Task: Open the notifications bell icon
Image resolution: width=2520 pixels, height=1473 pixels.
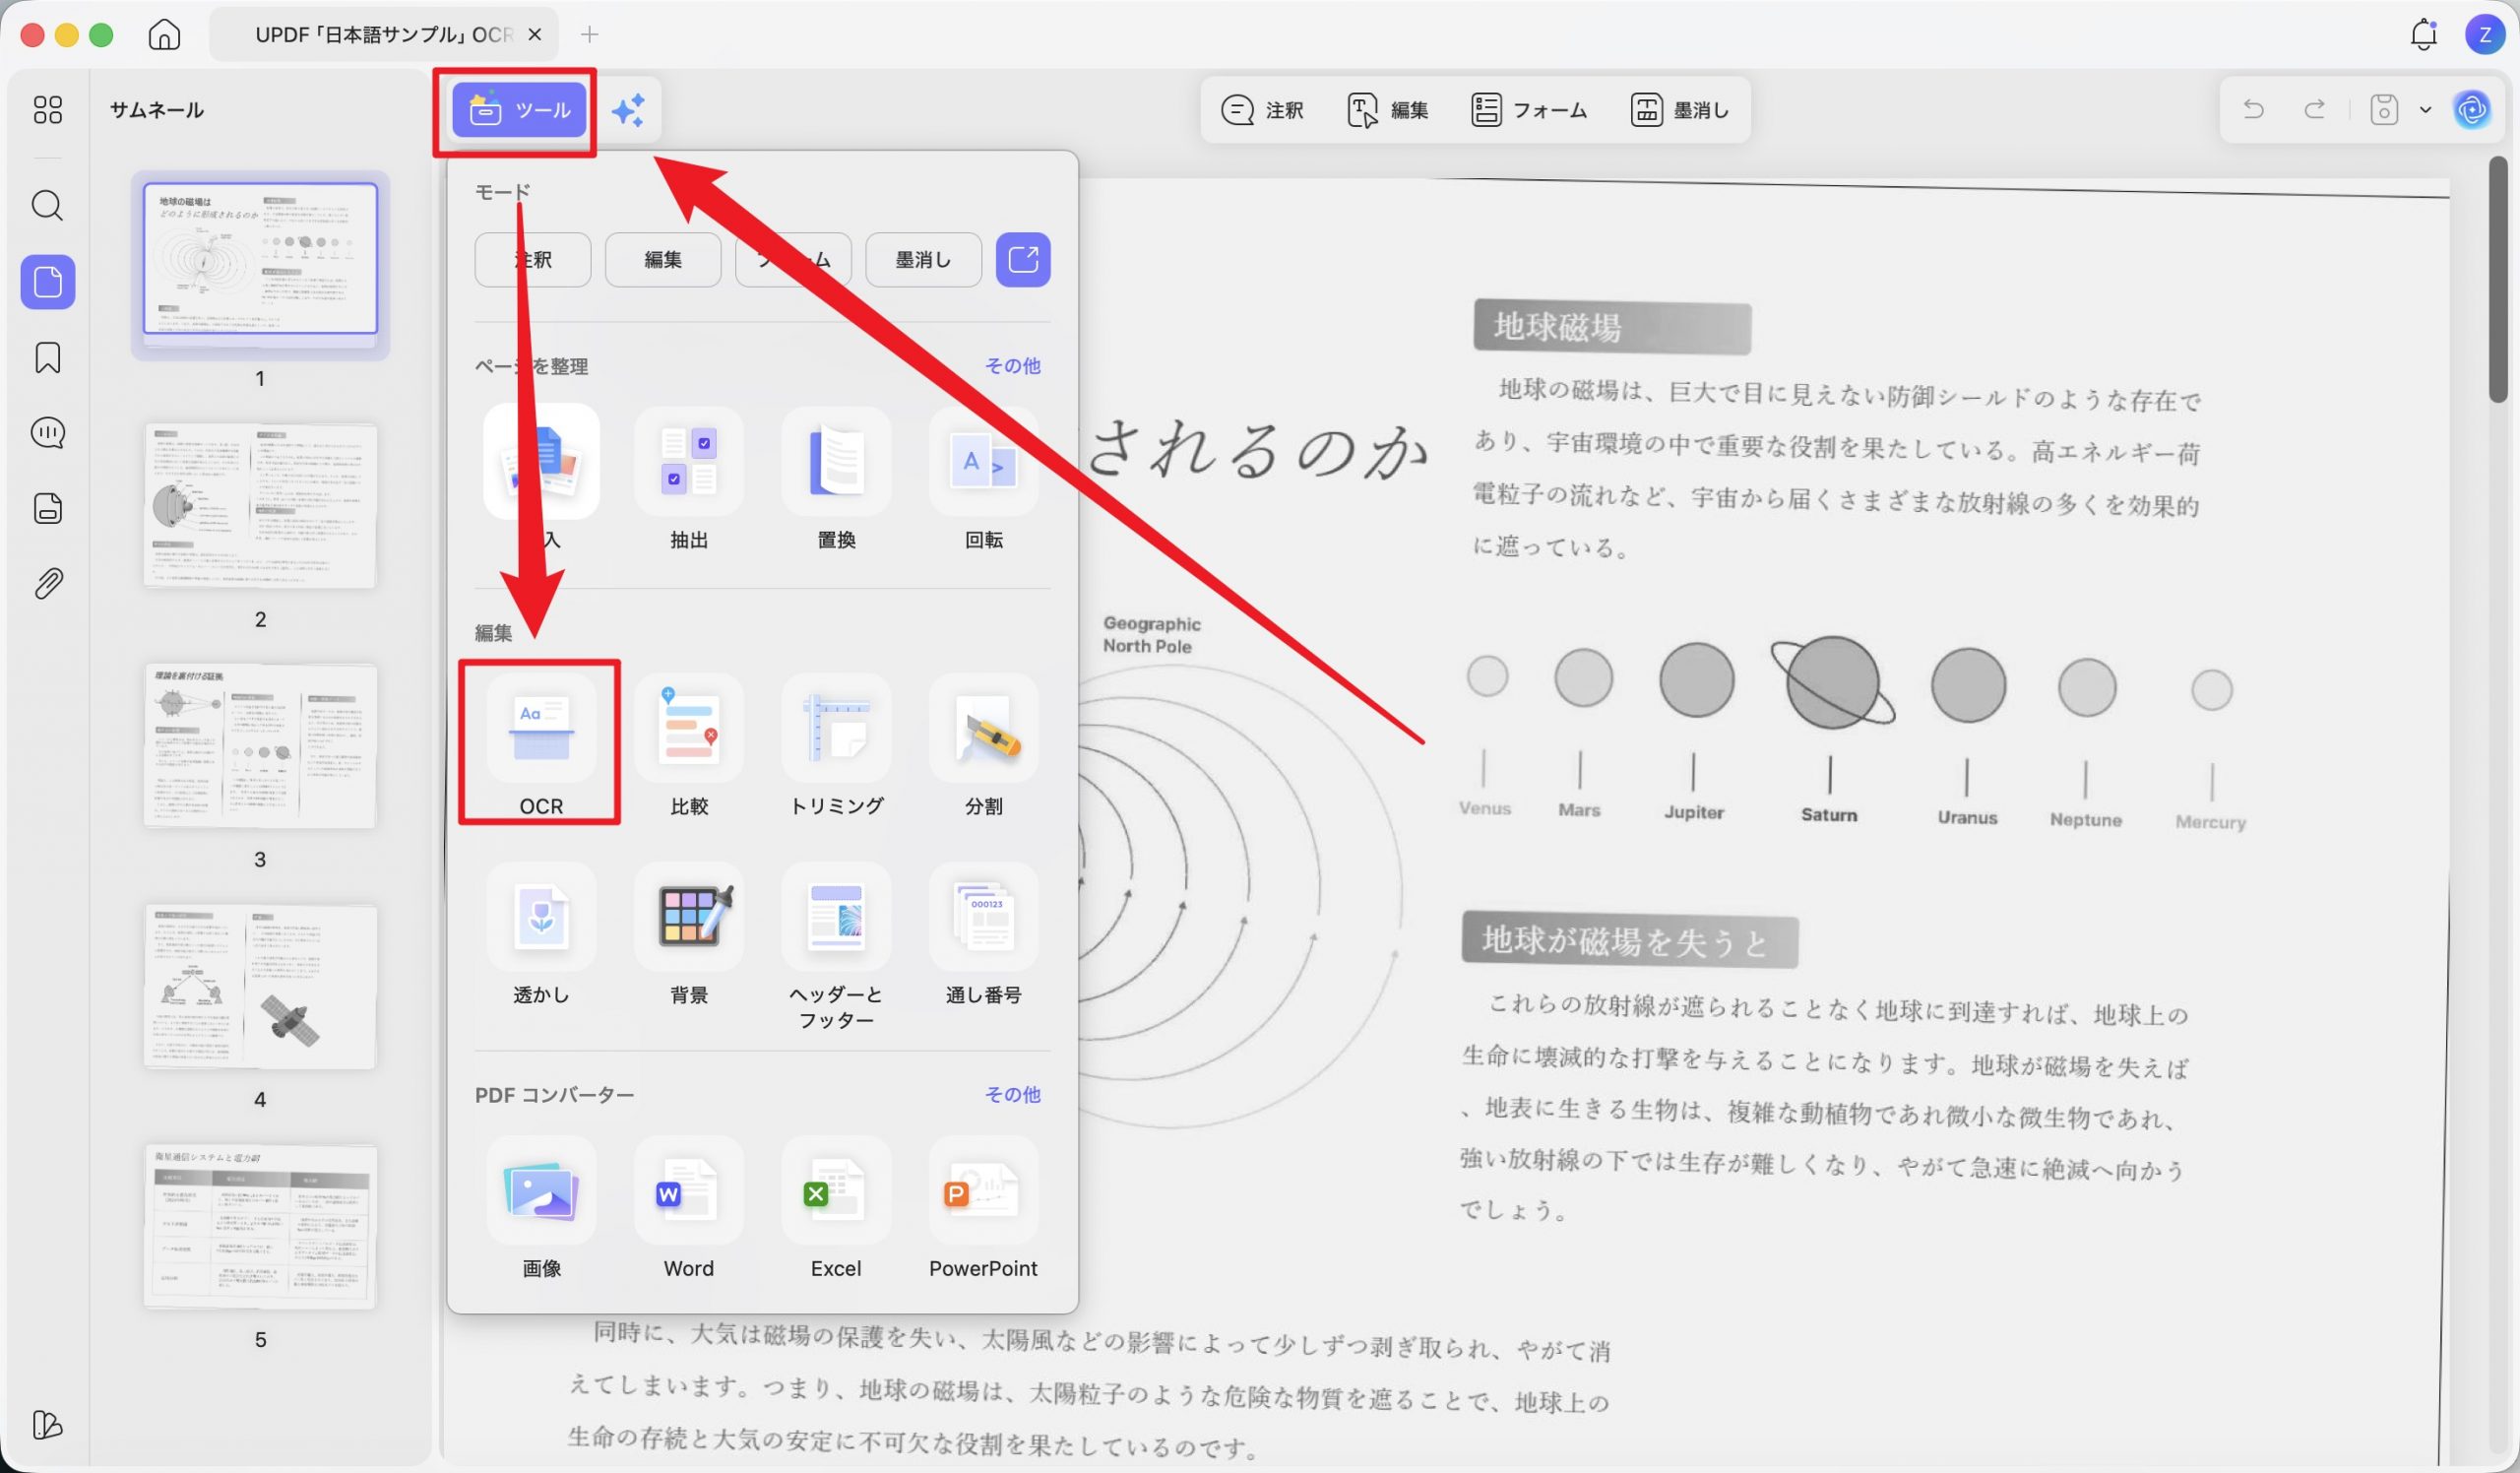Action: click(x=2423, y=35)
